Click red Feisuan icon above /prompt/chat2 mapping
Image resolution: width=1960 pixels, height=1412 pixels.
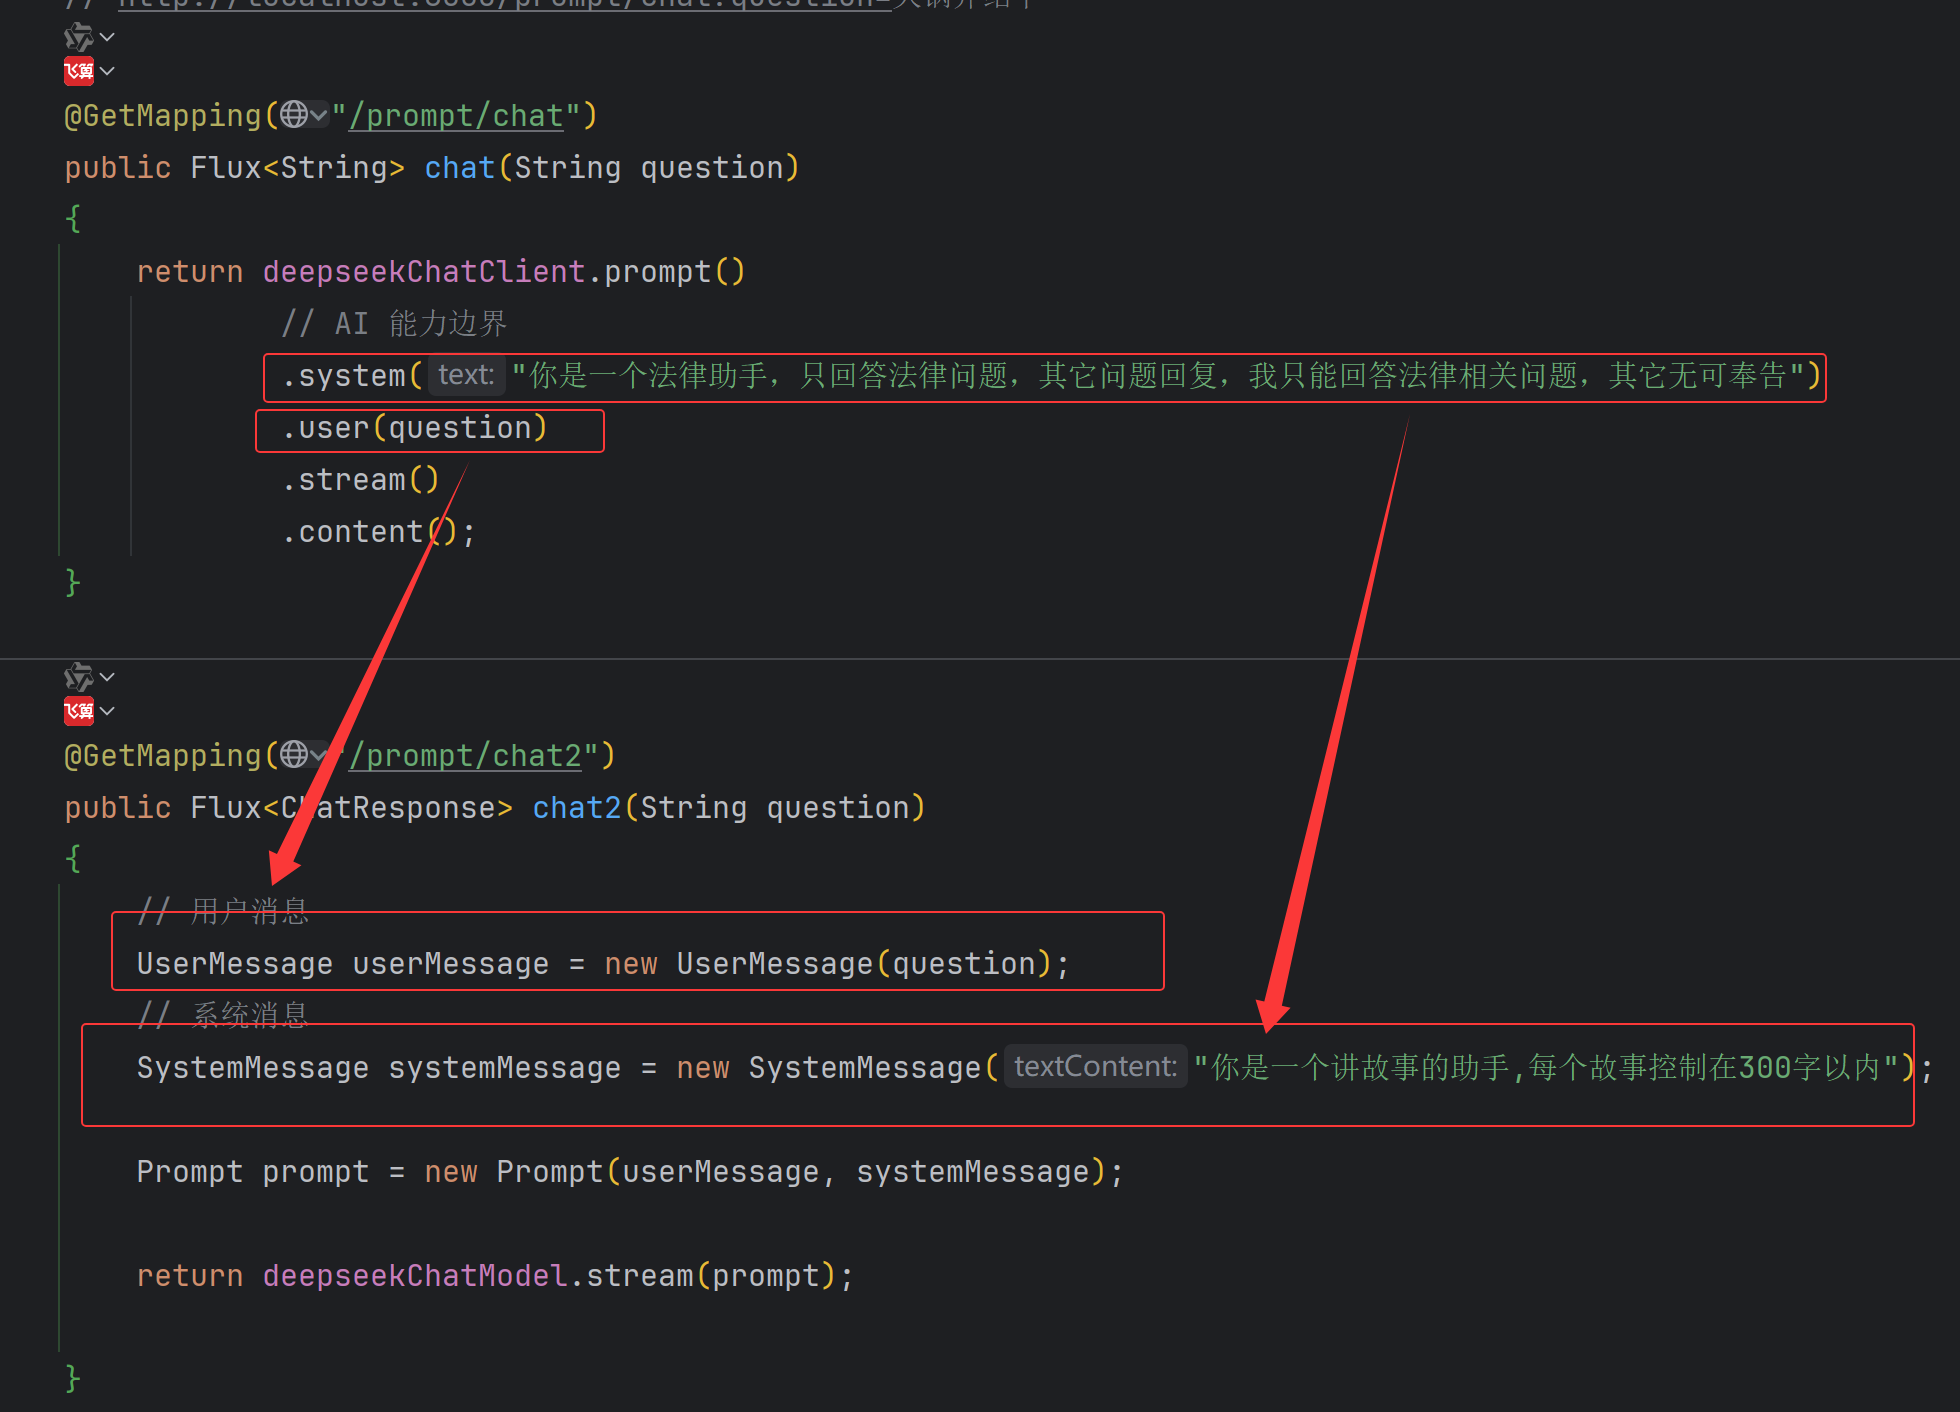point(78,711)
